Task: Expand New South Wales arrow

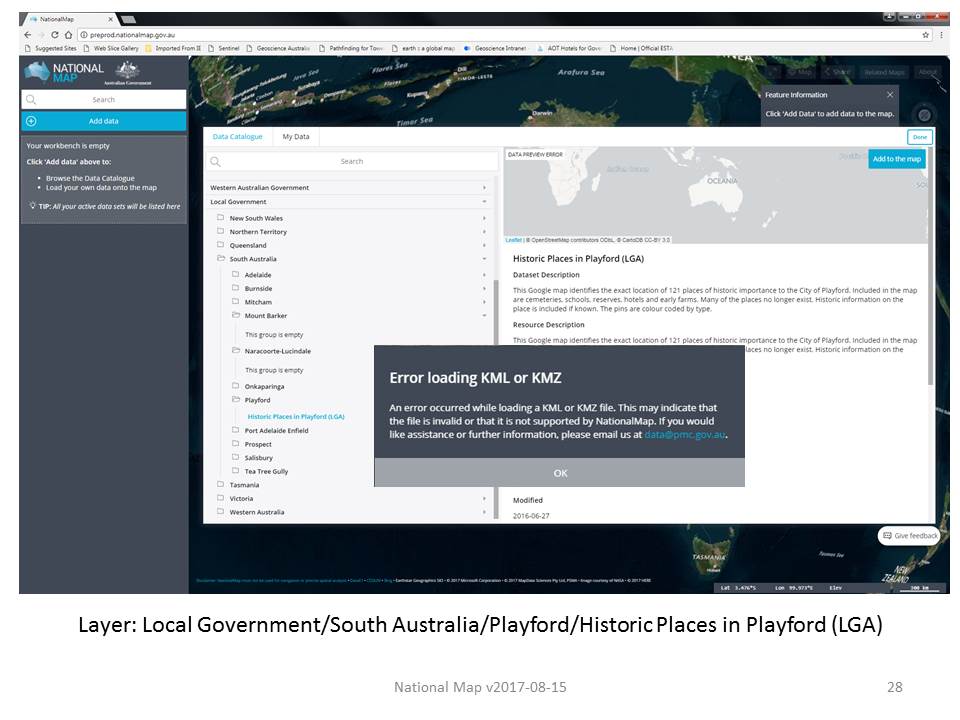Action: 484,218
